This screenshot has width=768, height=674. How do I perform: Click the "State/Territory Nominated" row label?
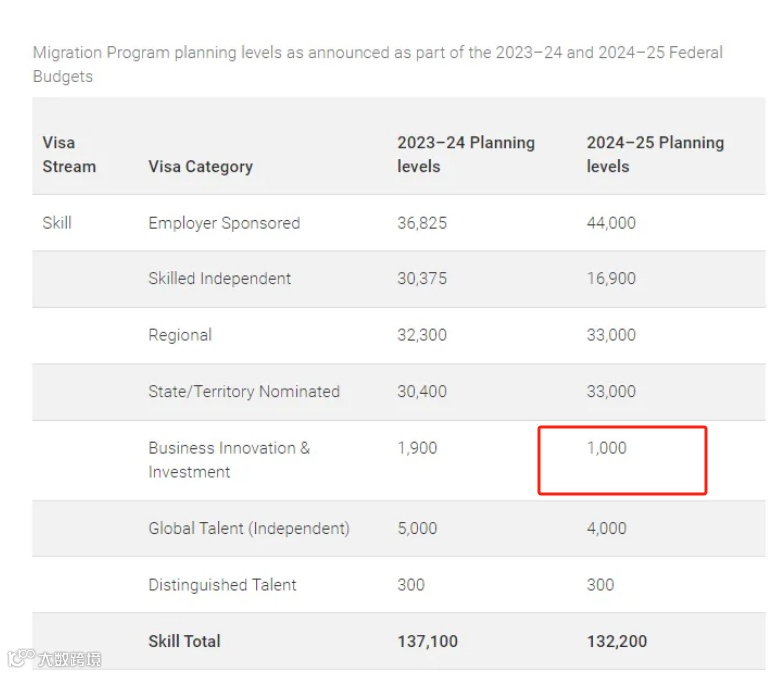coord(244,391)
